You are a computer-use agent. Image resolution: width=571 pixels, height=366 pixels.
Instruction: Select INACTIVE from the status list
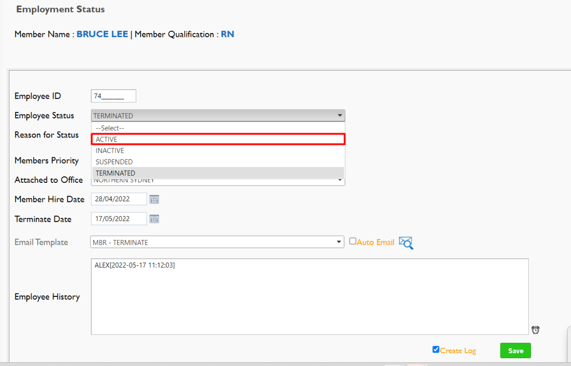pyautogui.click(x=218, y=150)
